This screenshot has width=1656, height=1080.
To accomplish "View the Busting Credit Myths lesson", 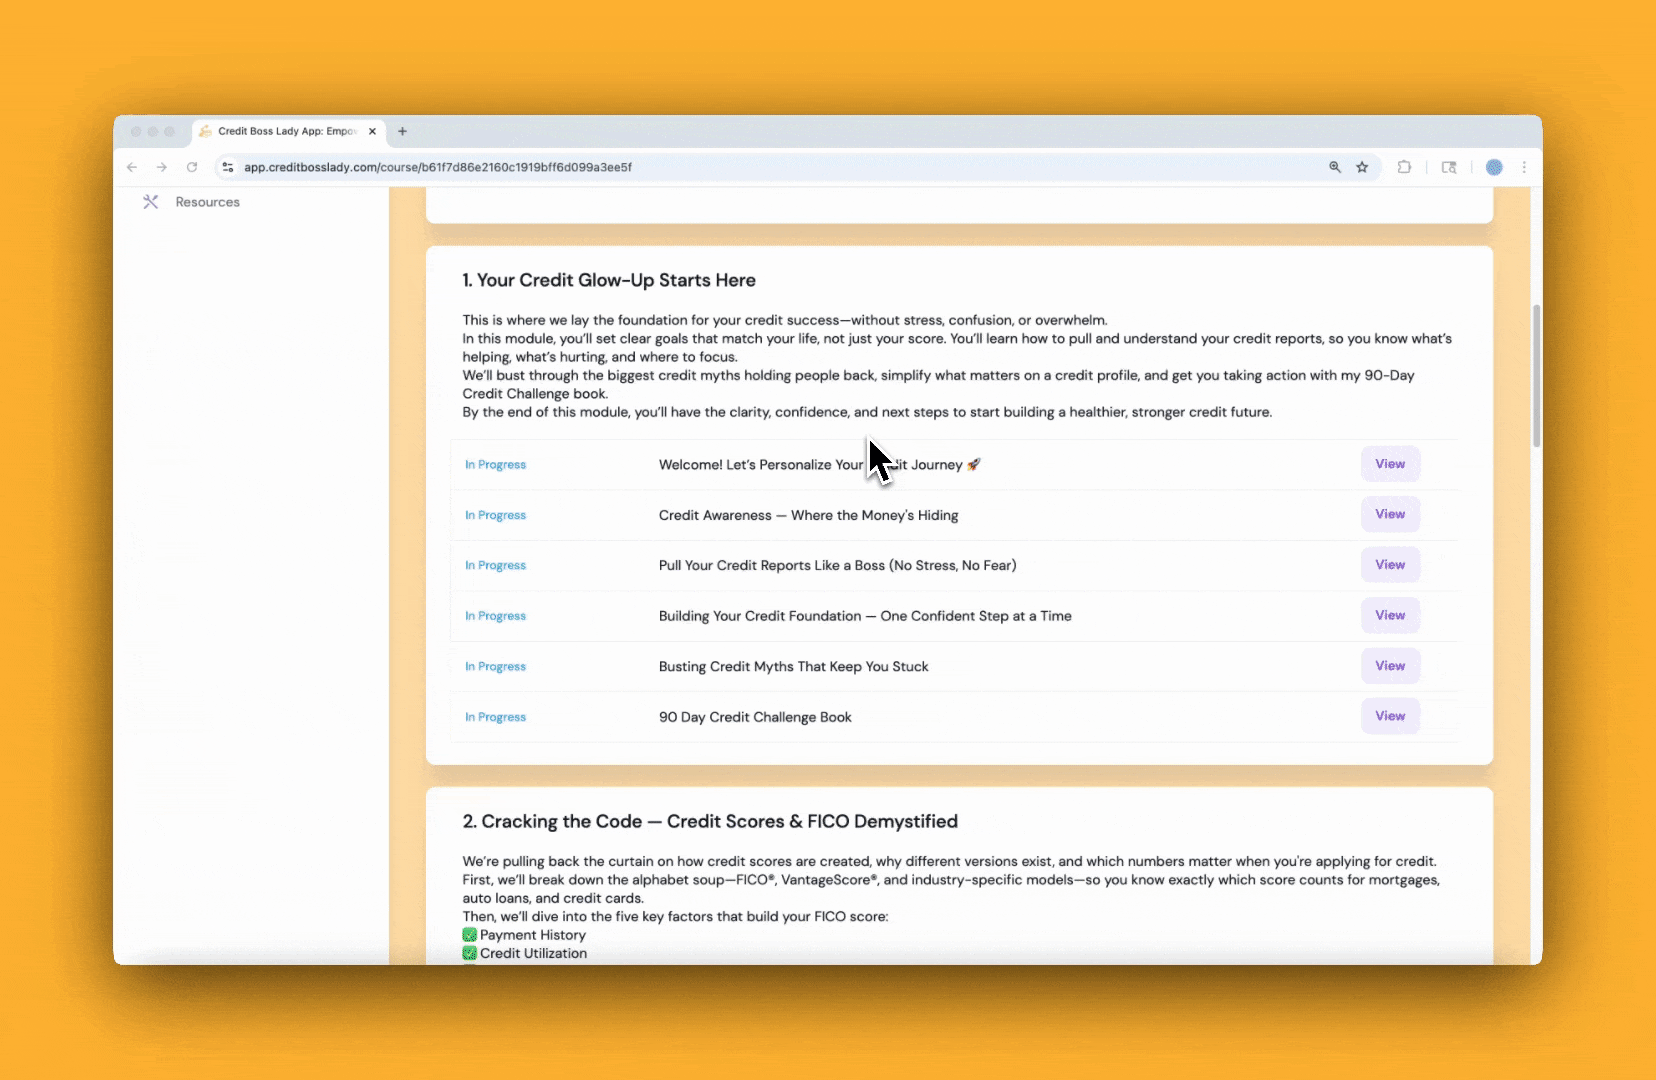I will coord(1390,665).
